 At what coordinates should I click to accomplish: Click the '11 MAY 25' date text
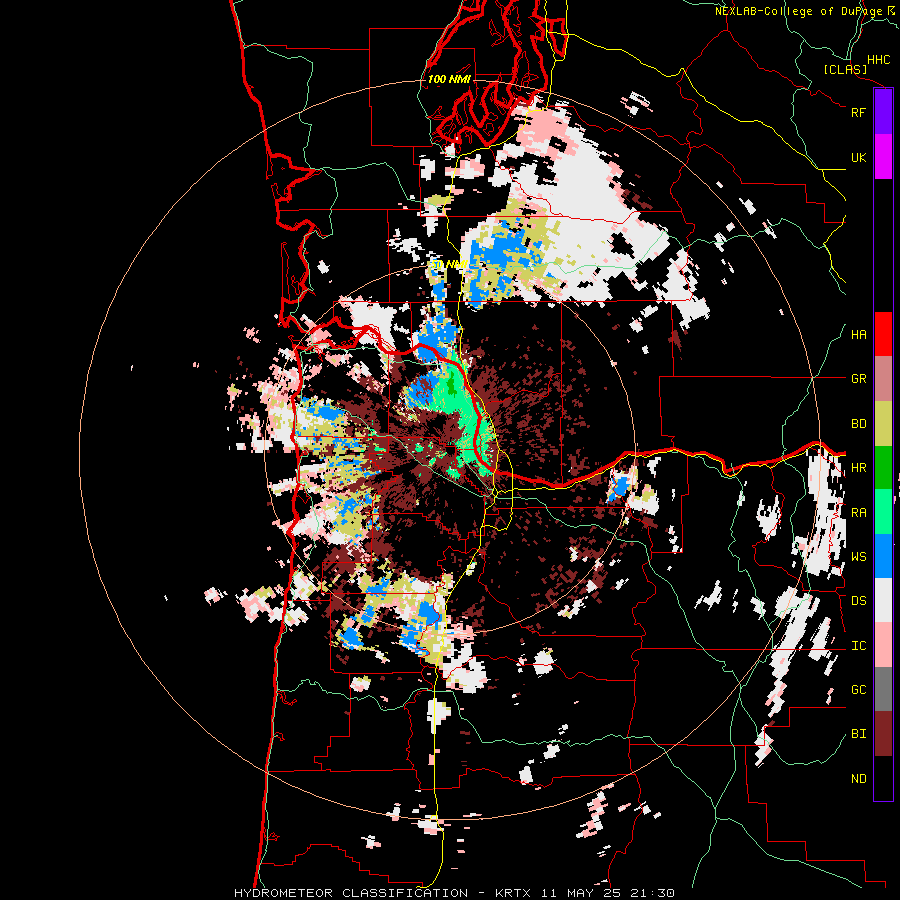(x=582, y=893)
